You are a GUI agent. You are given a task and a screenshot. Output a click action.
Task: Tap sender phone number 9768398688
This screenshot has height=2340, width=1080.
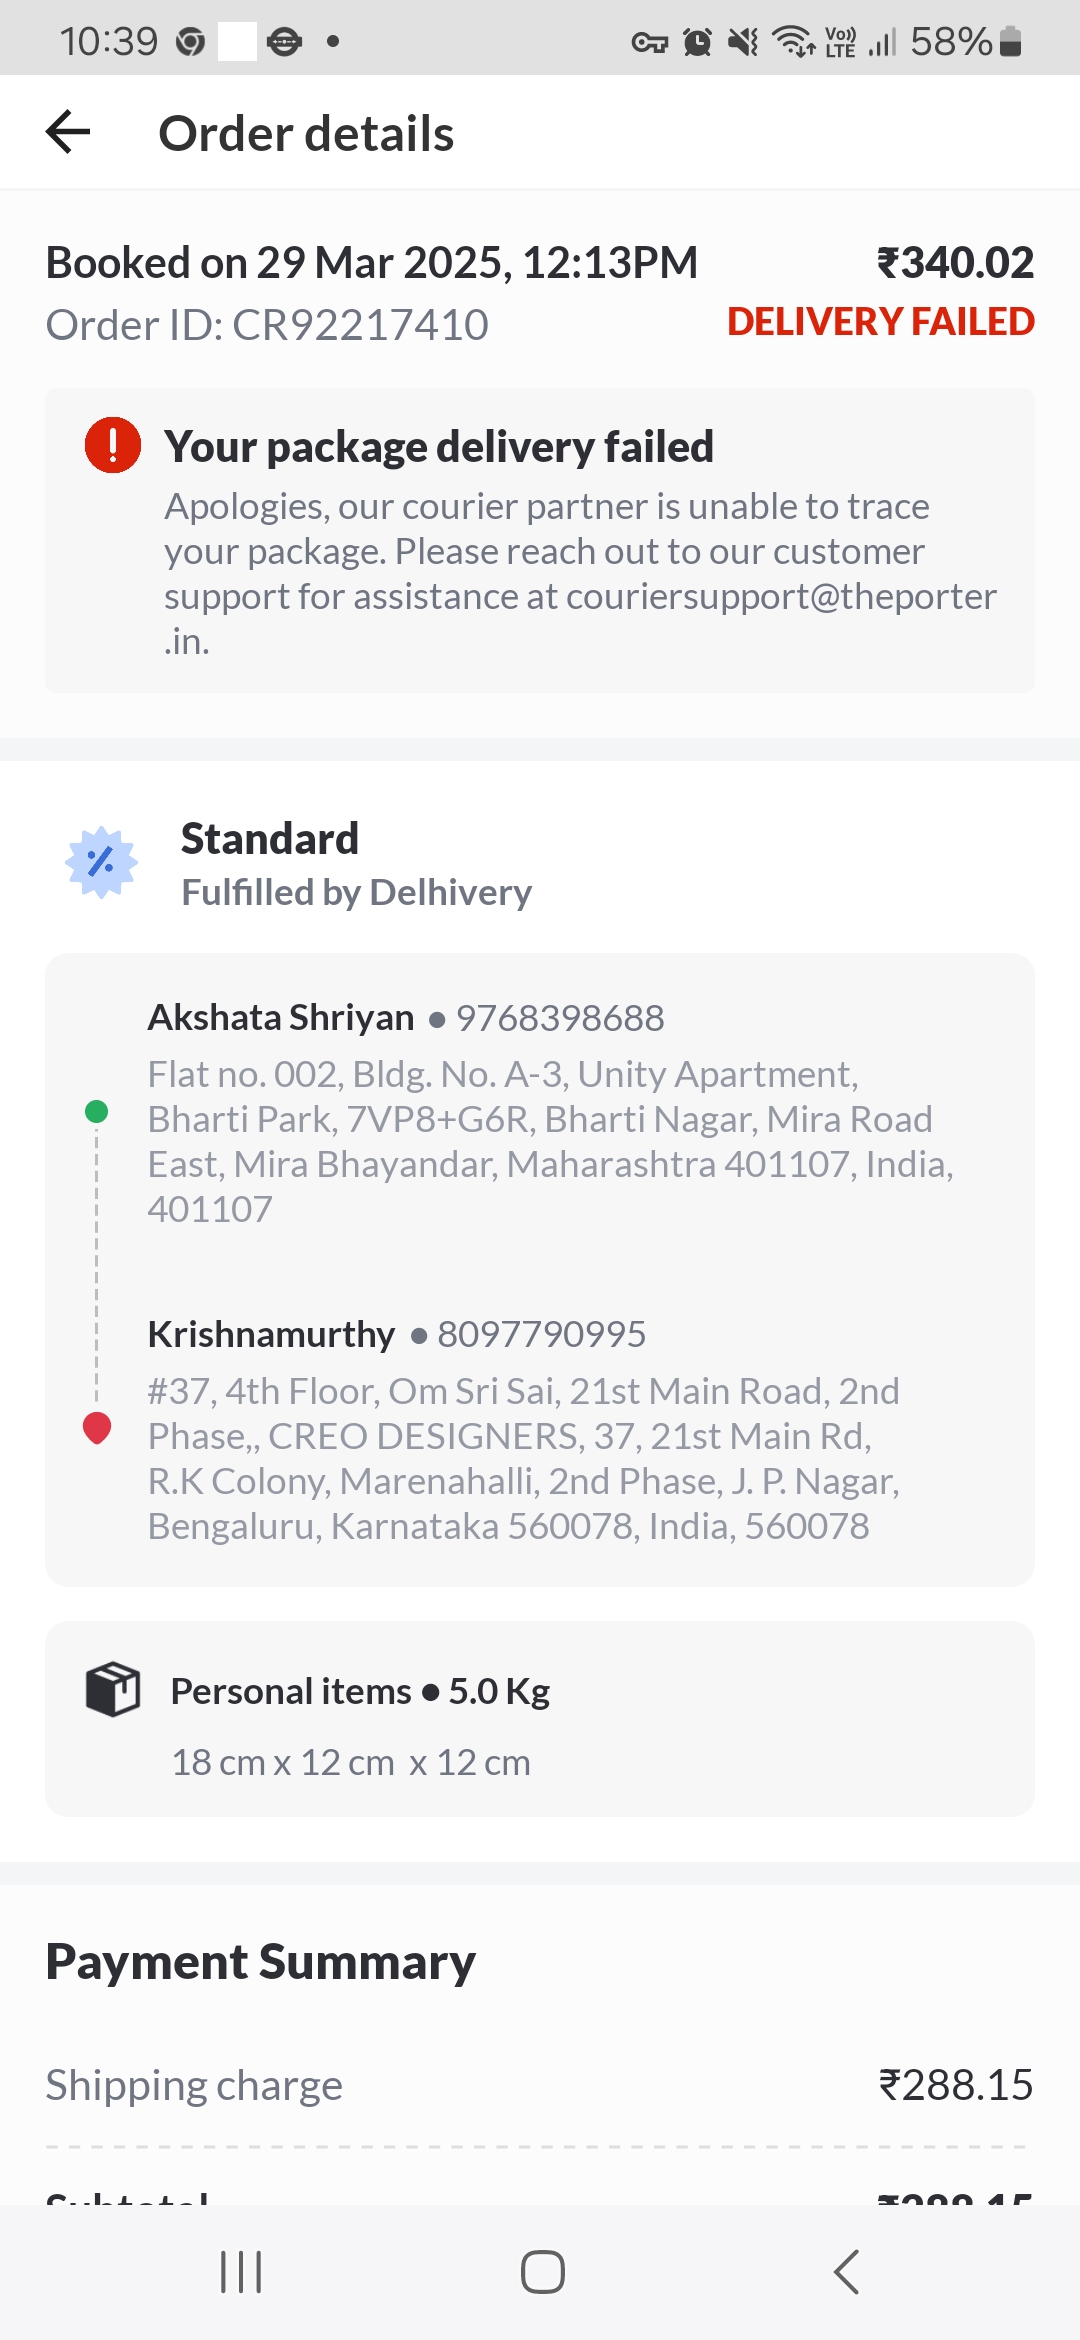[x=560, y=1018]
